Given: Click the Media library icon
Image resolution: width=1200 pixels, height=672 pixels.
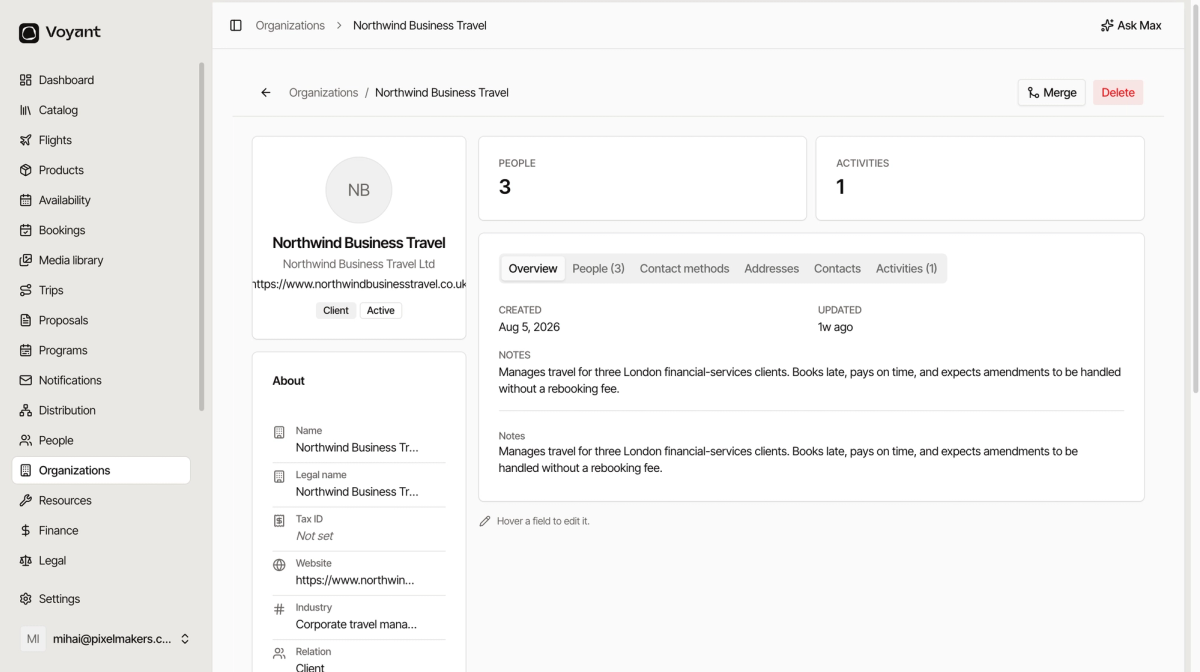Looking at the screenshot, I should (26, 260).
